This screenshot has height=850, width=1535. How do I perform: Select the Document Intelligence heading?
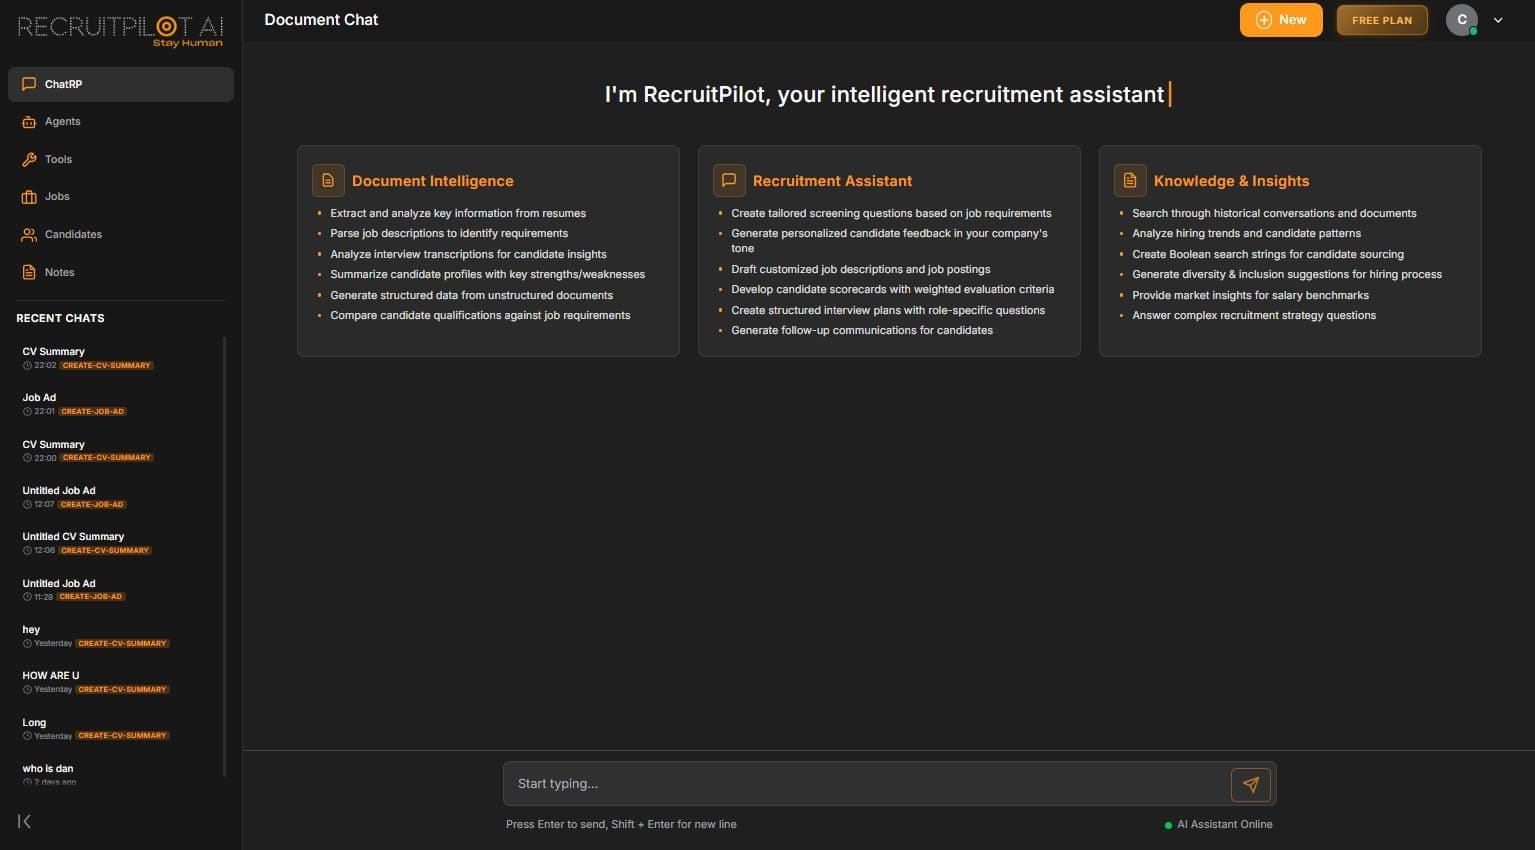[x=433, y=181]
